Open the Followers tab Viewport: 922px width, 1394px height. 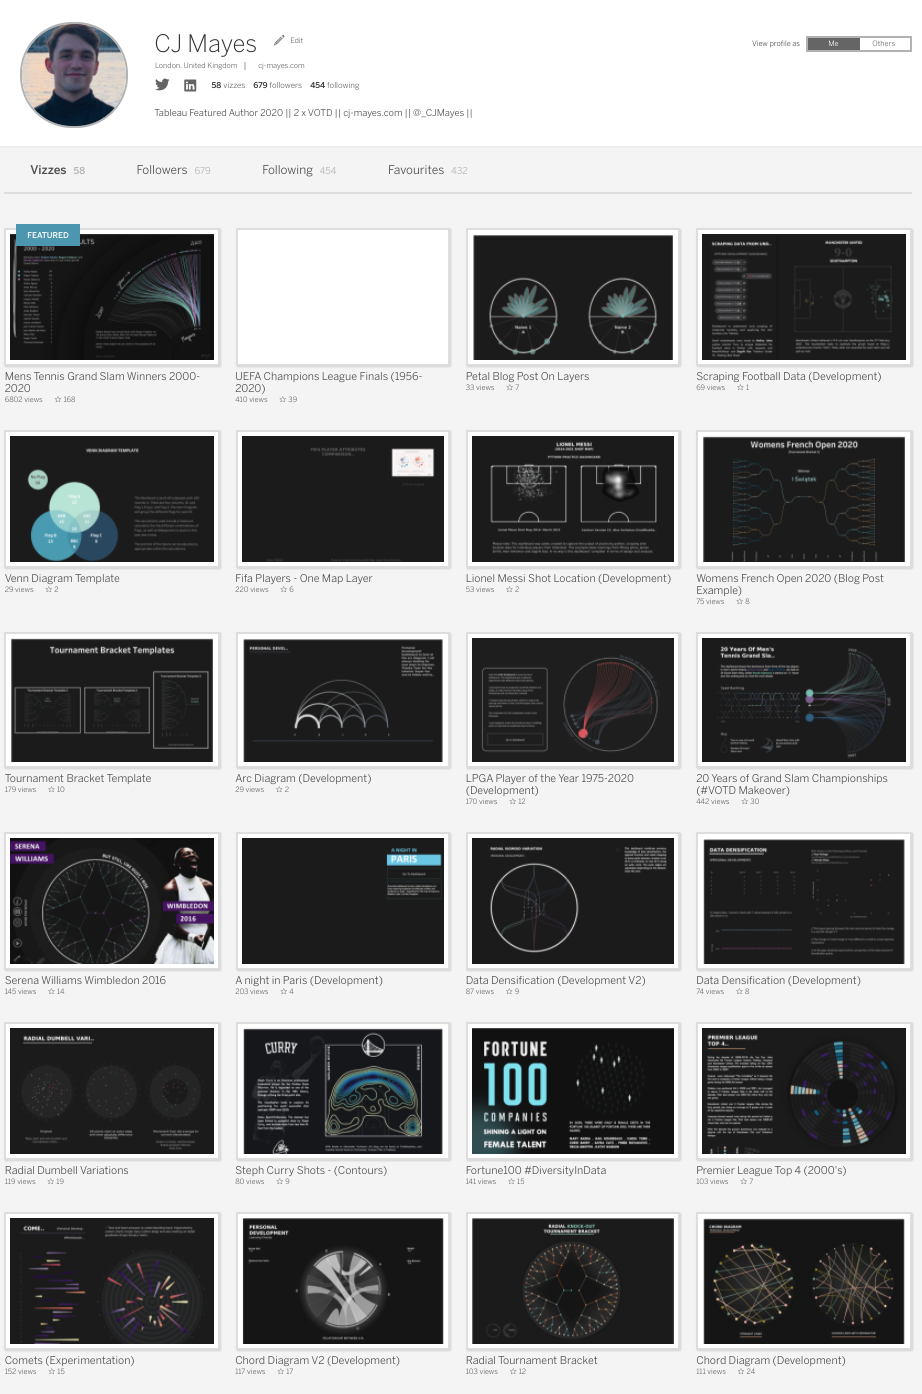coord(162,170)
